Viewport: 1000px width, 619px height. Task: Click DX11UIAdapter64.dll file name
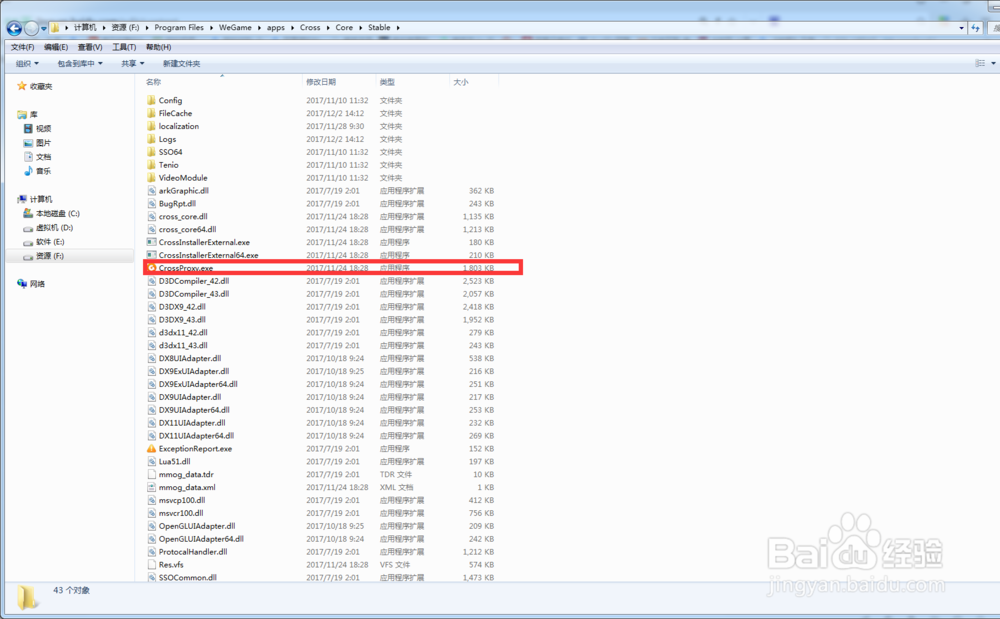click(196, 436)
